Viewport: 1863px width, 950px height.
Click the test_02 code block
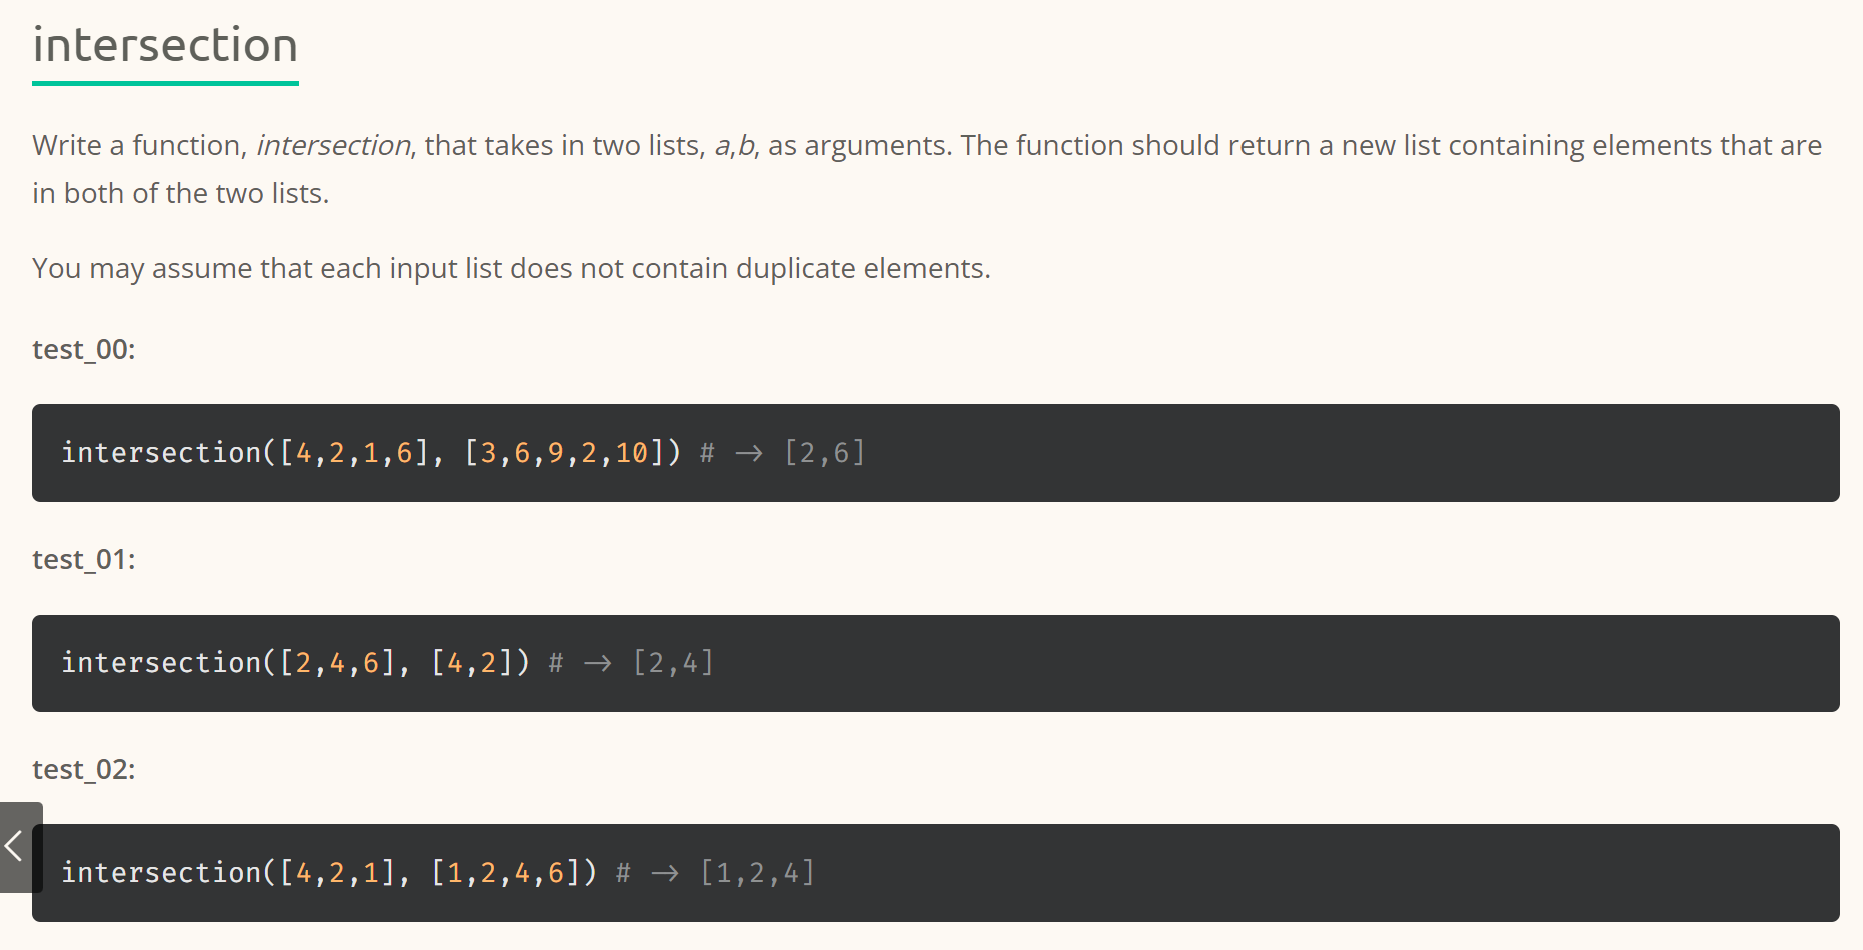935,873
